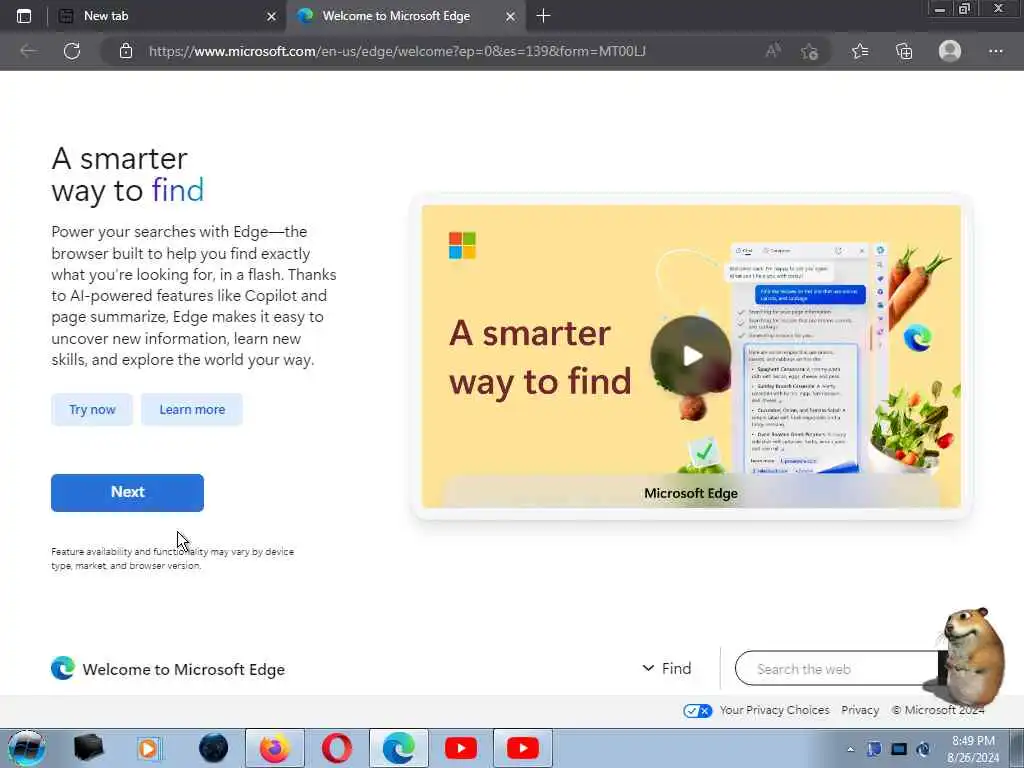The height and width of the screenshot is (768, 1024).
Task: Click the 'A smarter way to find' heading
Action: point(128,175)
